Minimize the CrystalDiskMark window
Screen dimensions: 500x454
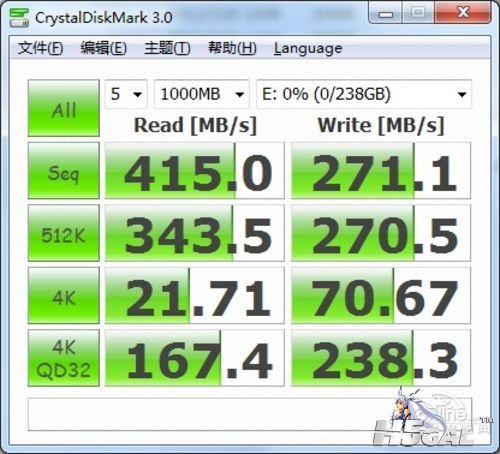(385, 13)
